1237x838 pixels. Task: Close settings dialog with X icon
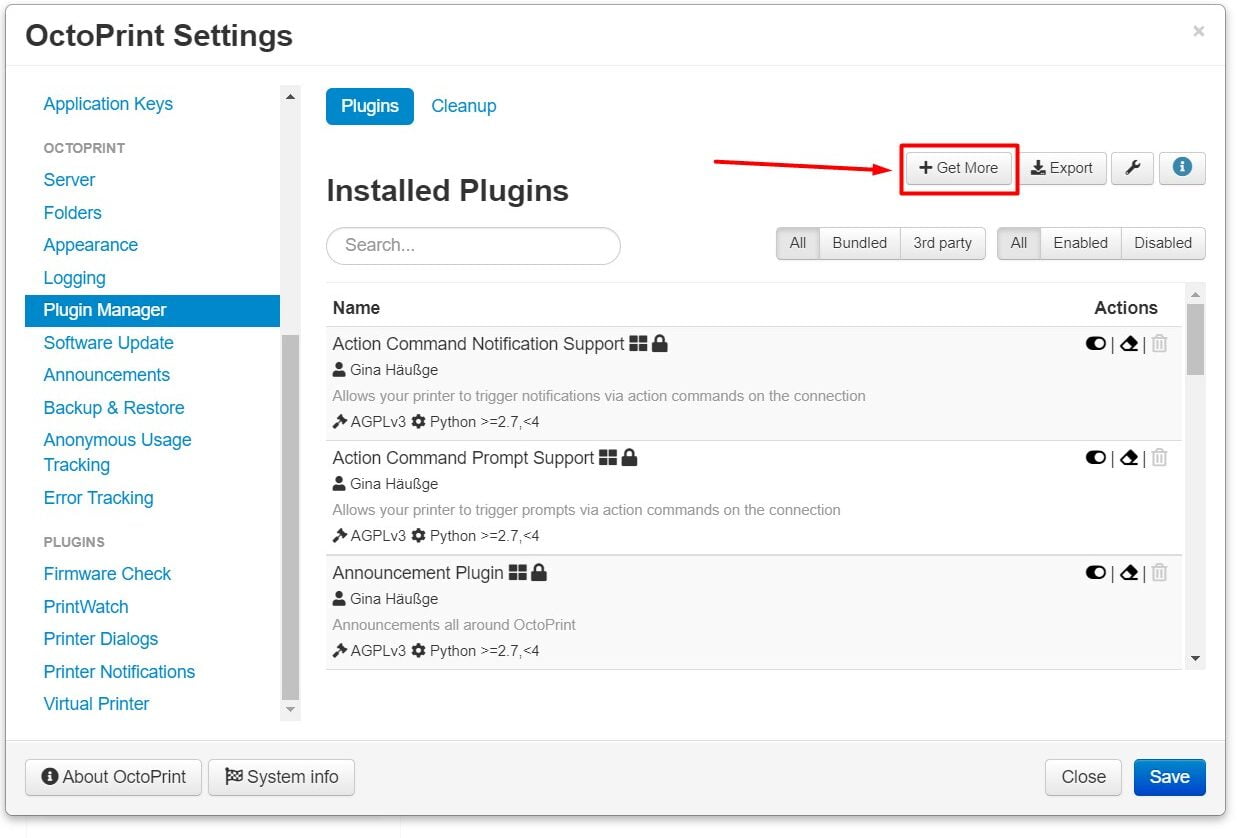[1198, 32]
